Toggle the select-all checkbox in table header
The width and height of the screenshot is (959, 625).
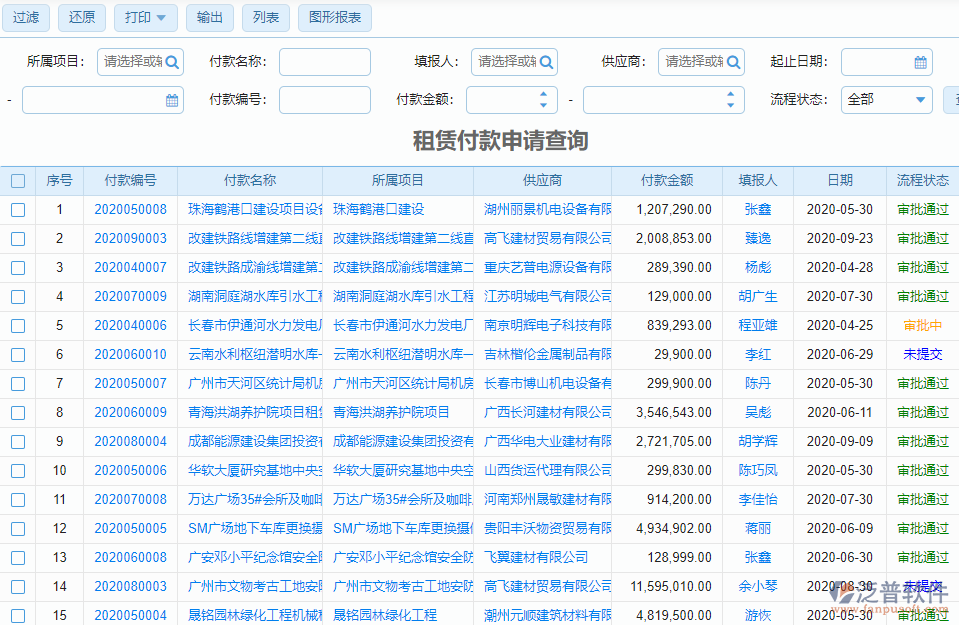coord(17,179)
